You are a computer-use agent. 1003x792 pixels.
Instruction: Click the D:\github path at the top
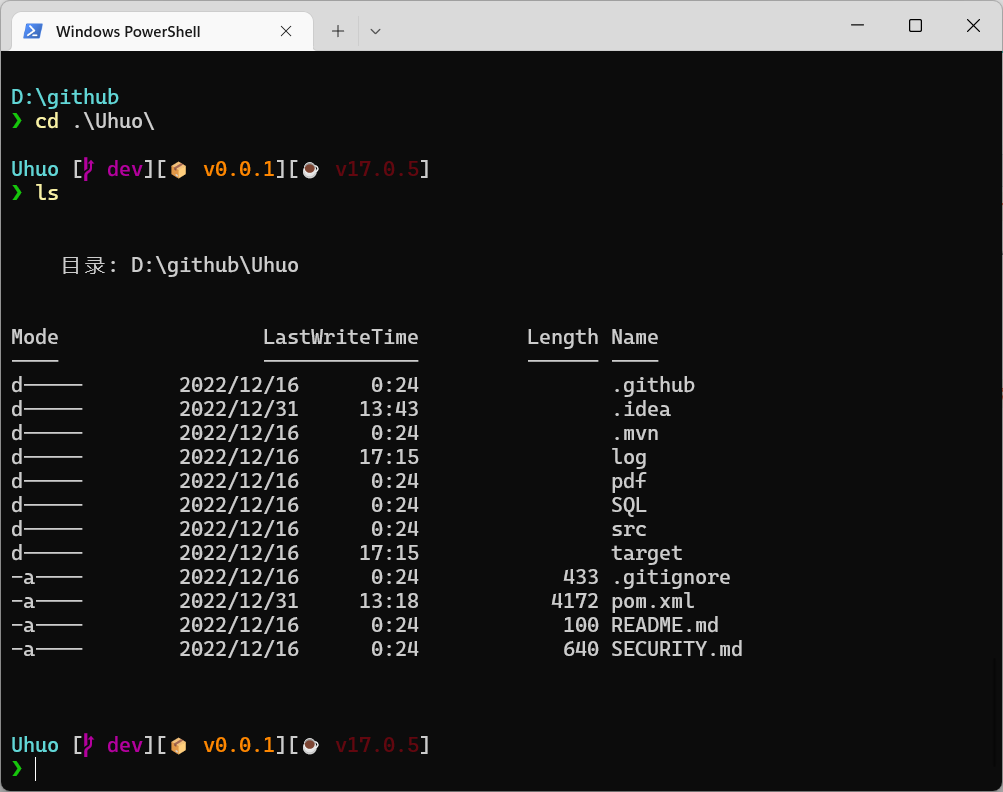coord(65,97)
